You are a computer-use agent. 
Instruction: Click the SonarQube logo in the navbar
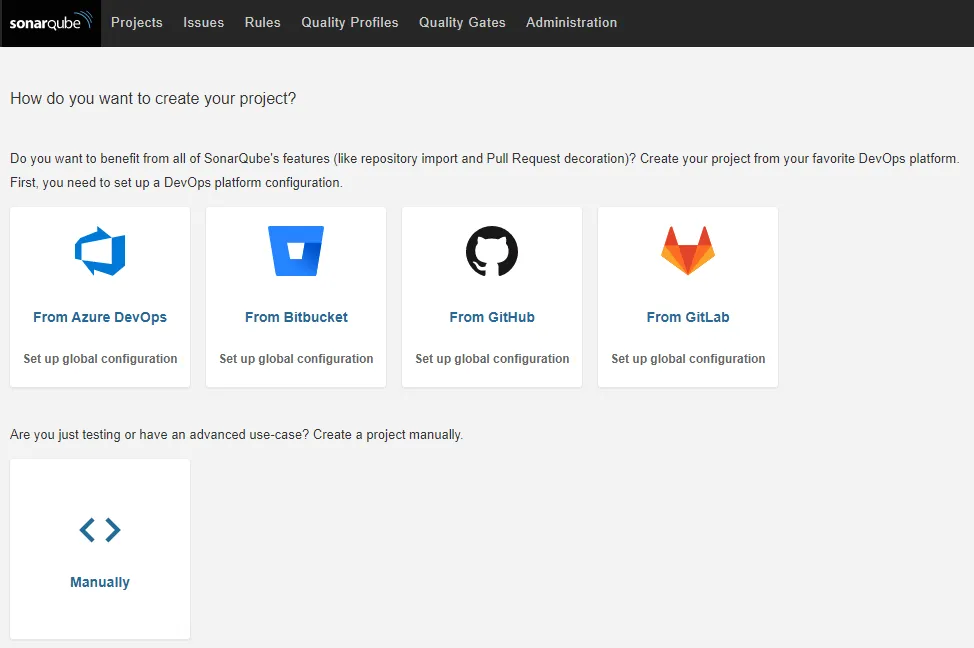point(50,22)
